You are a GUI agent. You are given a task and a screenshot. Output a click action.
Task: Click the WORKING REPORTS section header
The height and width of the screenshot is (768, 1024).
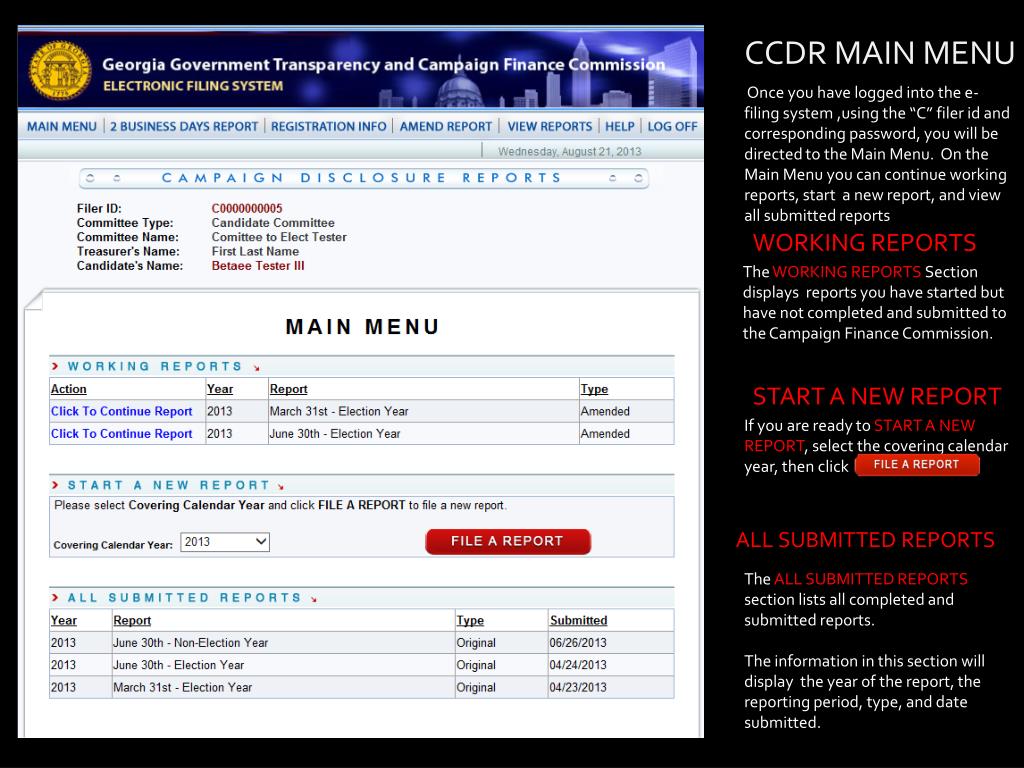[155, 367]
